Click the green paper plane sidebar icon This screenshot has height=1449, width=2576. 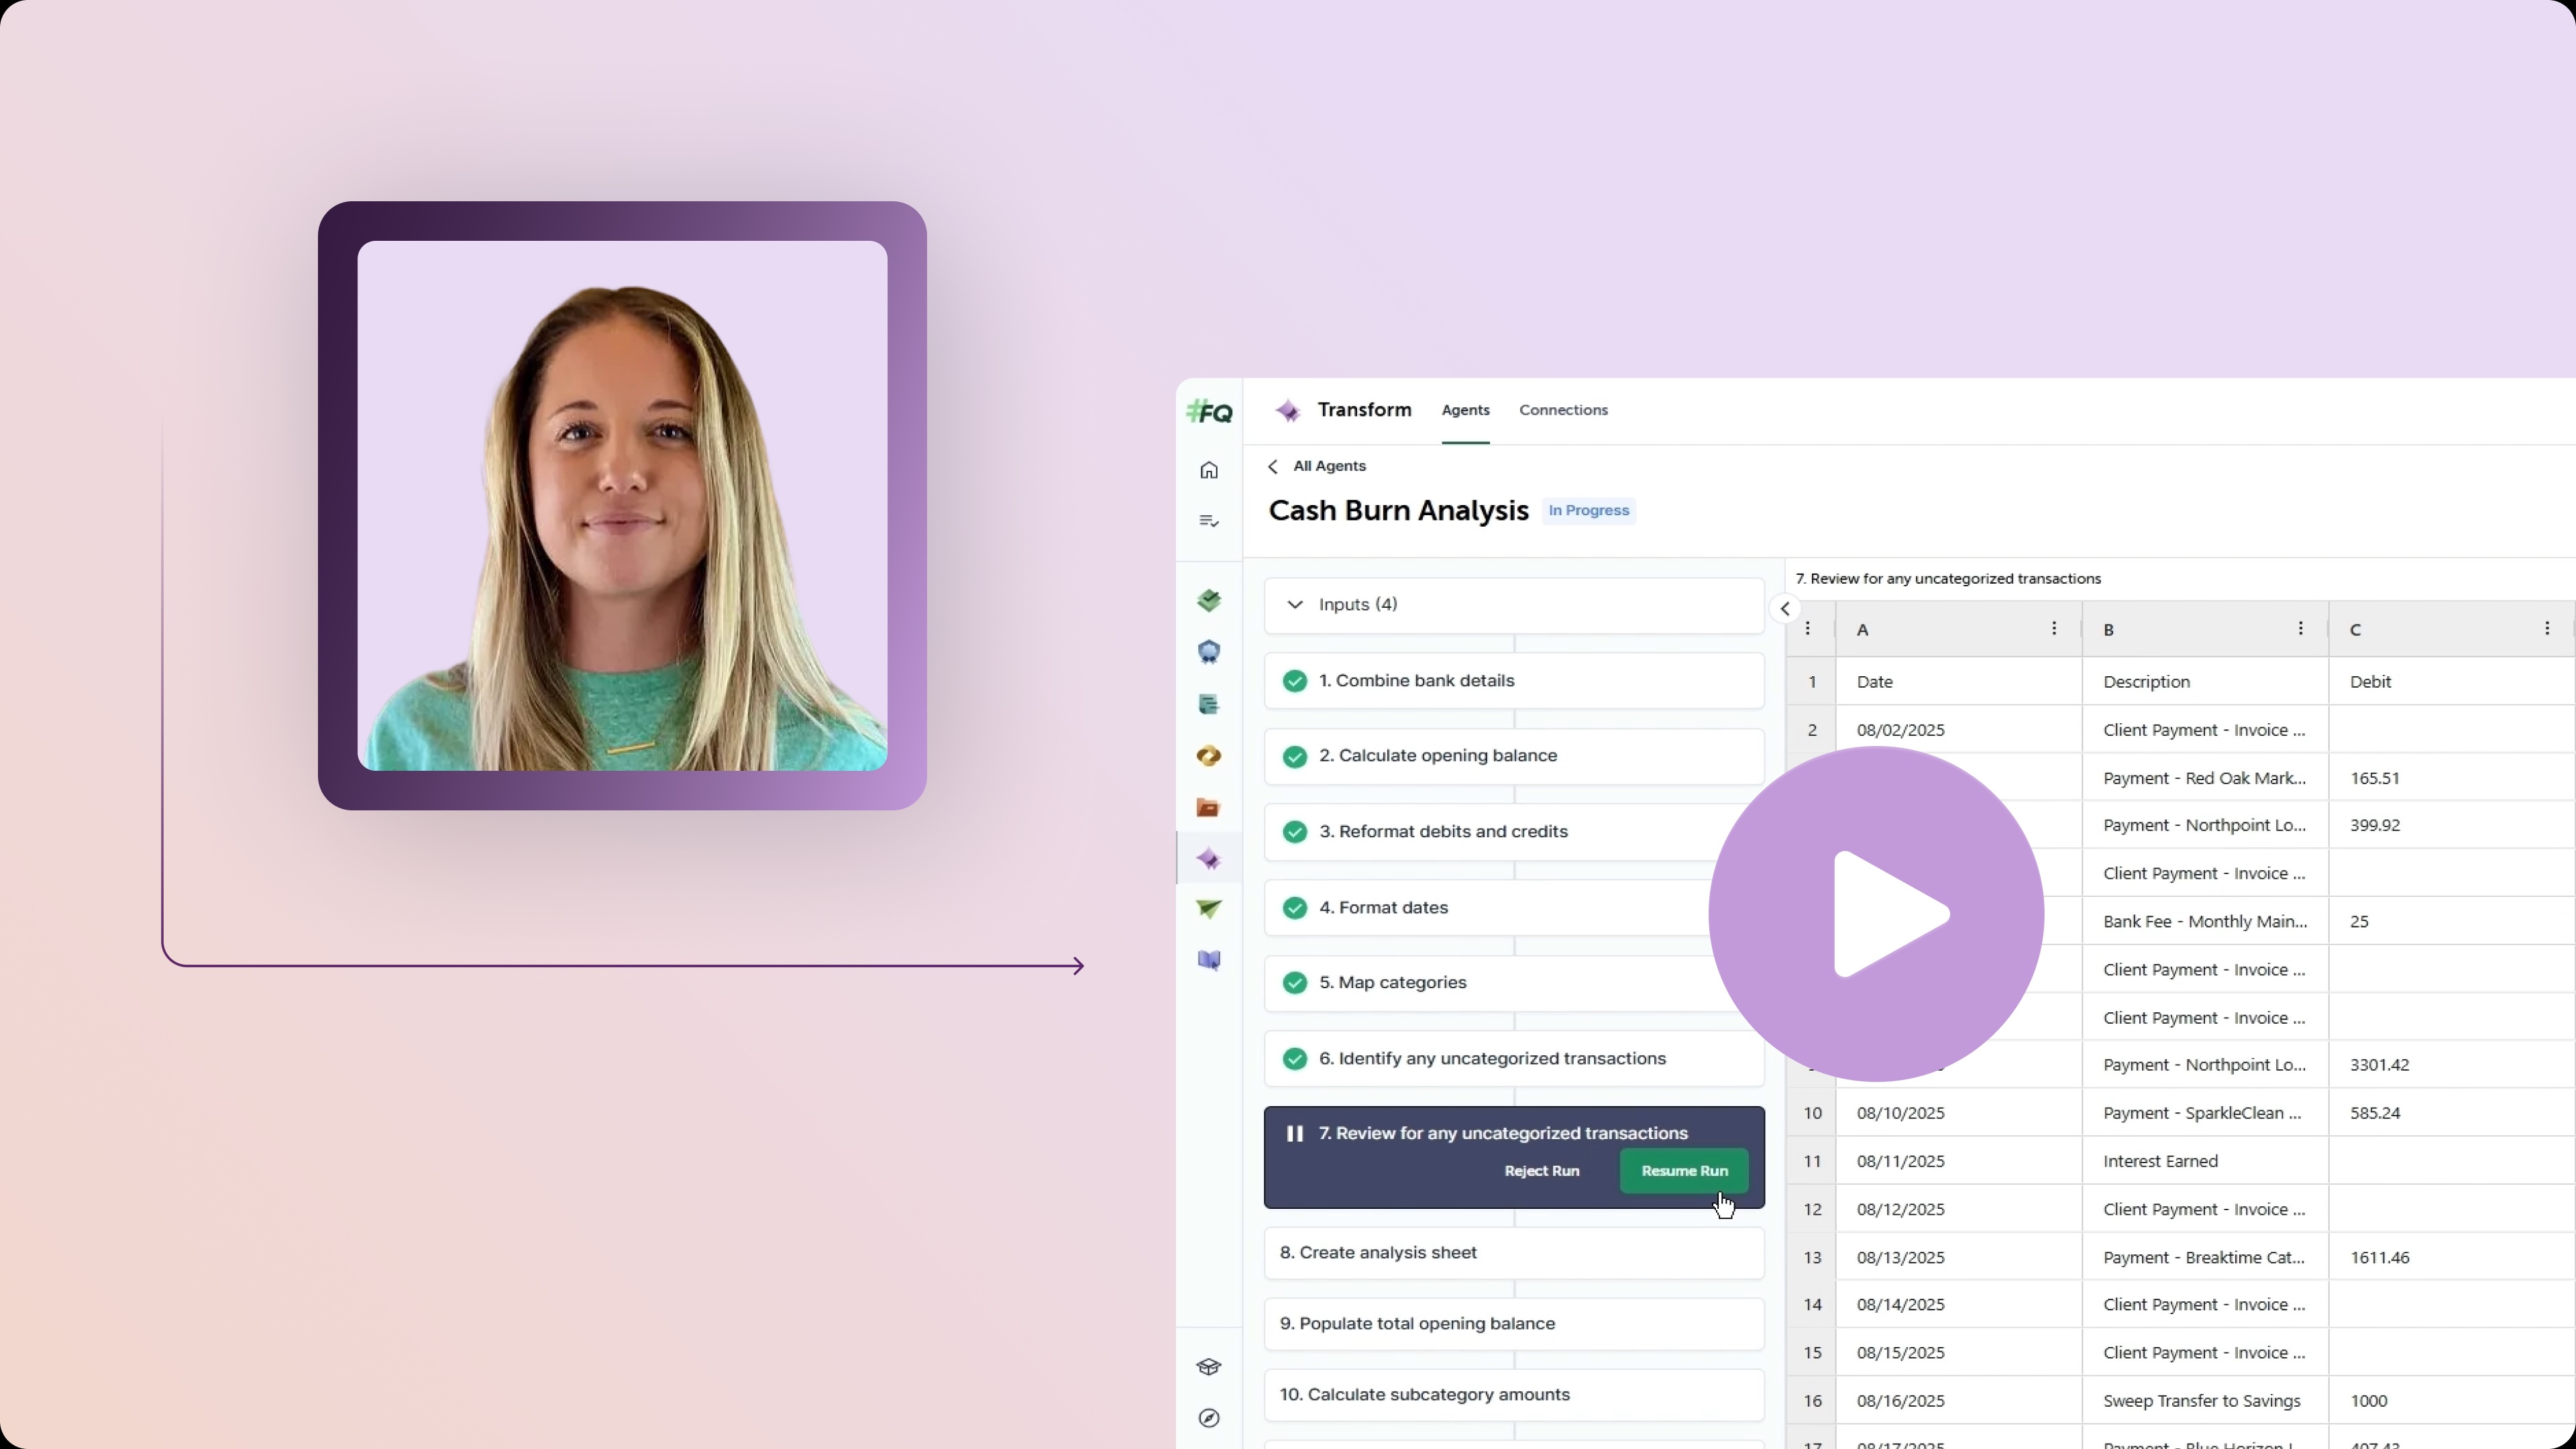pos(1209,909)
